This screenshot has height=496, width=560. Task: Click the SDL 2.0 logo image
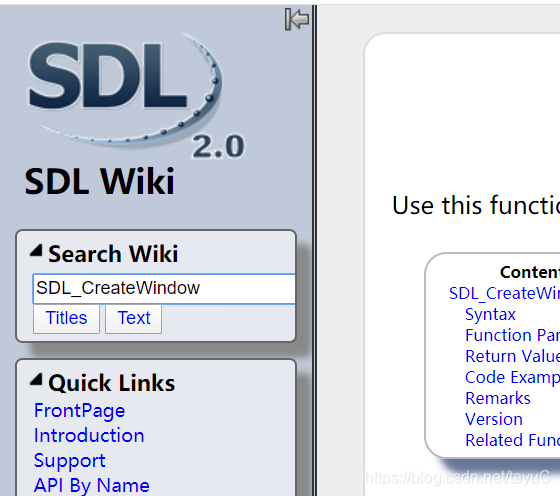pyautogui.click(x=136, y=96)
